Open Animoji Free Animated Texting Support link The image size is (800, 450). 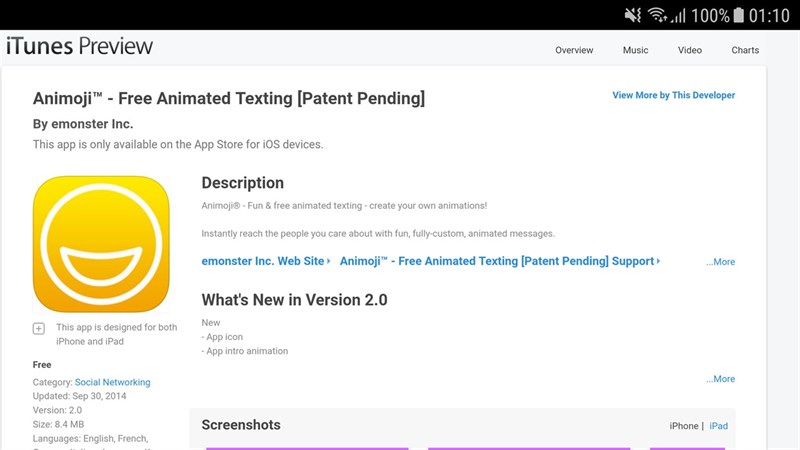point(498,261)
